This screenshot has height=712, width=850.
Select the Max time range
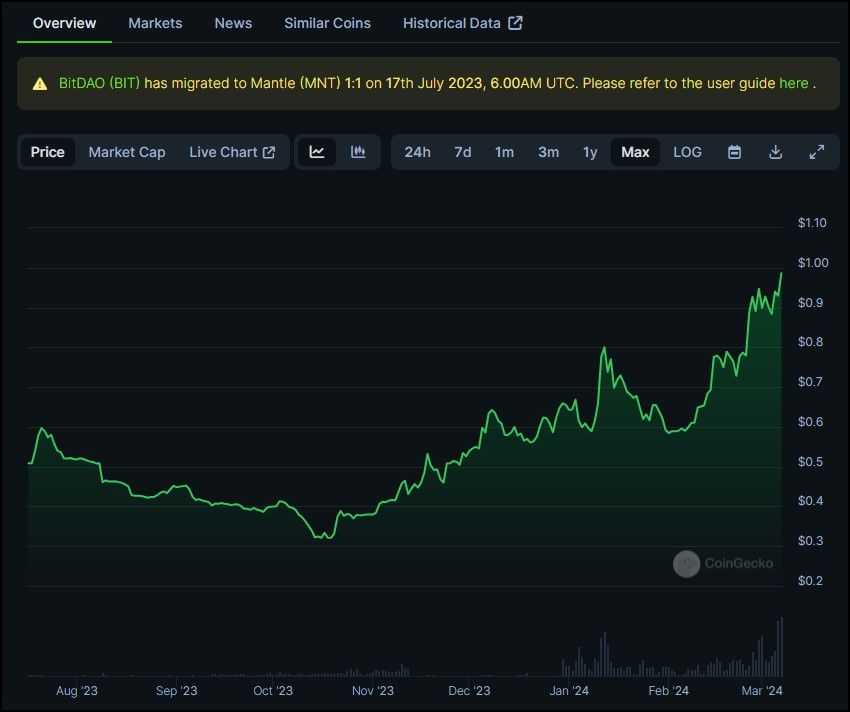pyautogui.click(x=635, y=151)
